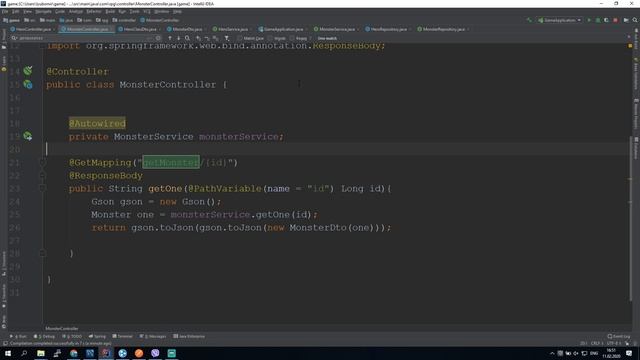Click the find-in-file search field

[86, 38]
